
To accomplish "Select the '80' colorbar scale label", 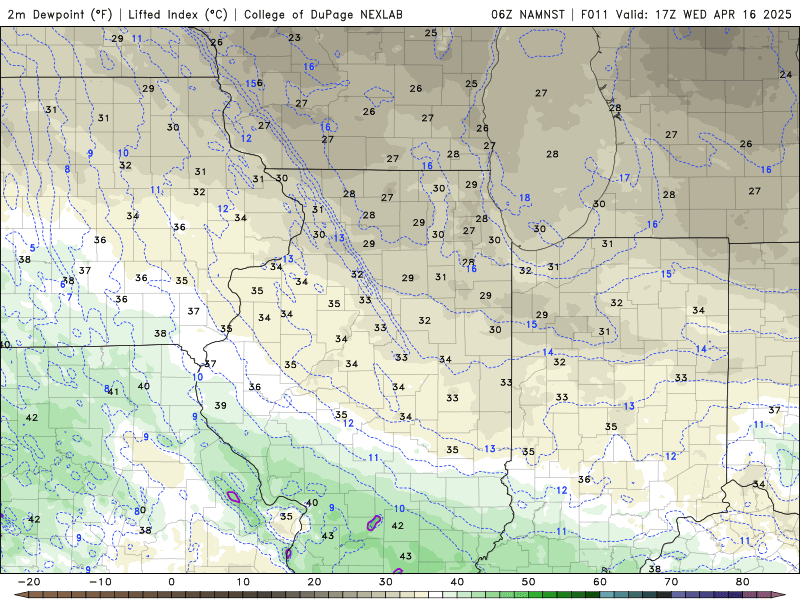I will tap(743, 582).
